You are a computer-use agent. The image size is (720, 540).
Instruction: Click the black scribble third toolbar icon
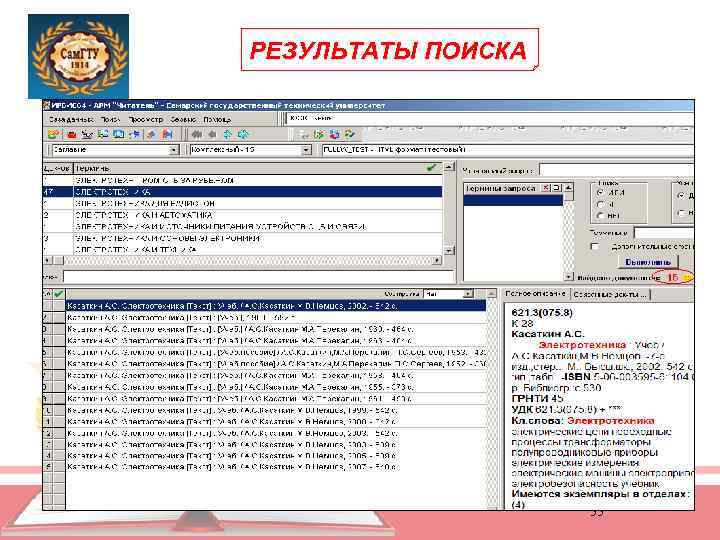[87, 135]
